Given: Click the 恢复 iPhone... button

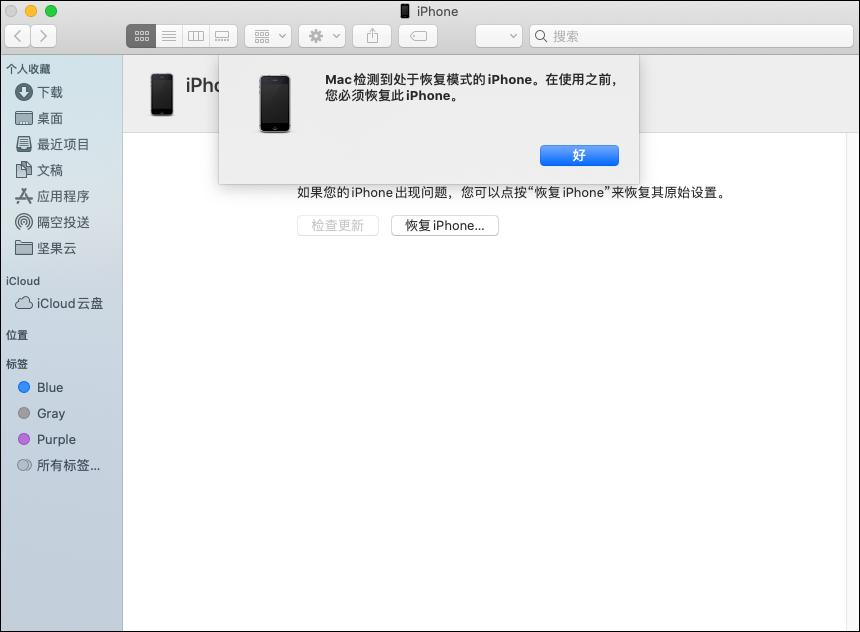Looking at the screenshot, I should click(x=444, y=225).
